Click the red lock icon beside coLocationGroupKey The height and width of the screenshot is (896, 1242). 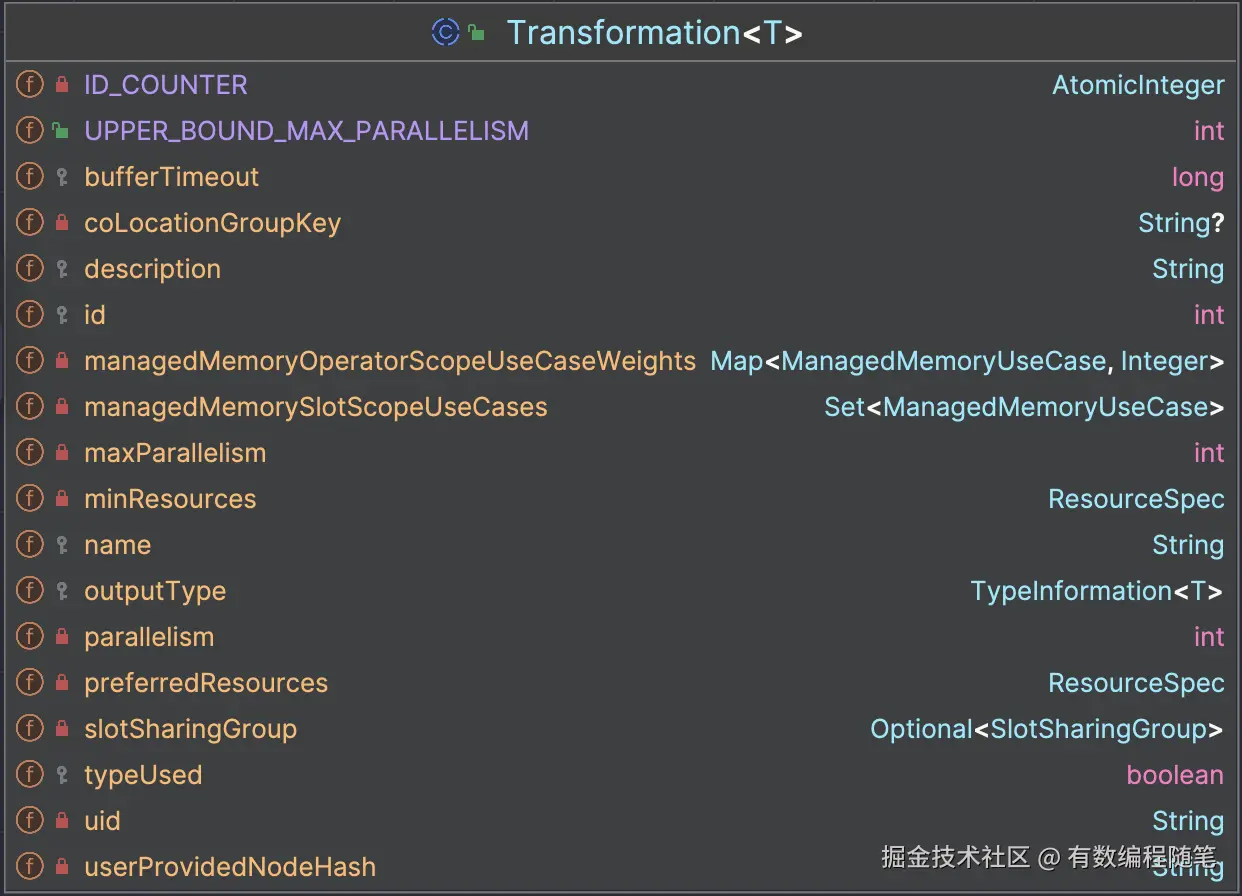pos(62,223)
